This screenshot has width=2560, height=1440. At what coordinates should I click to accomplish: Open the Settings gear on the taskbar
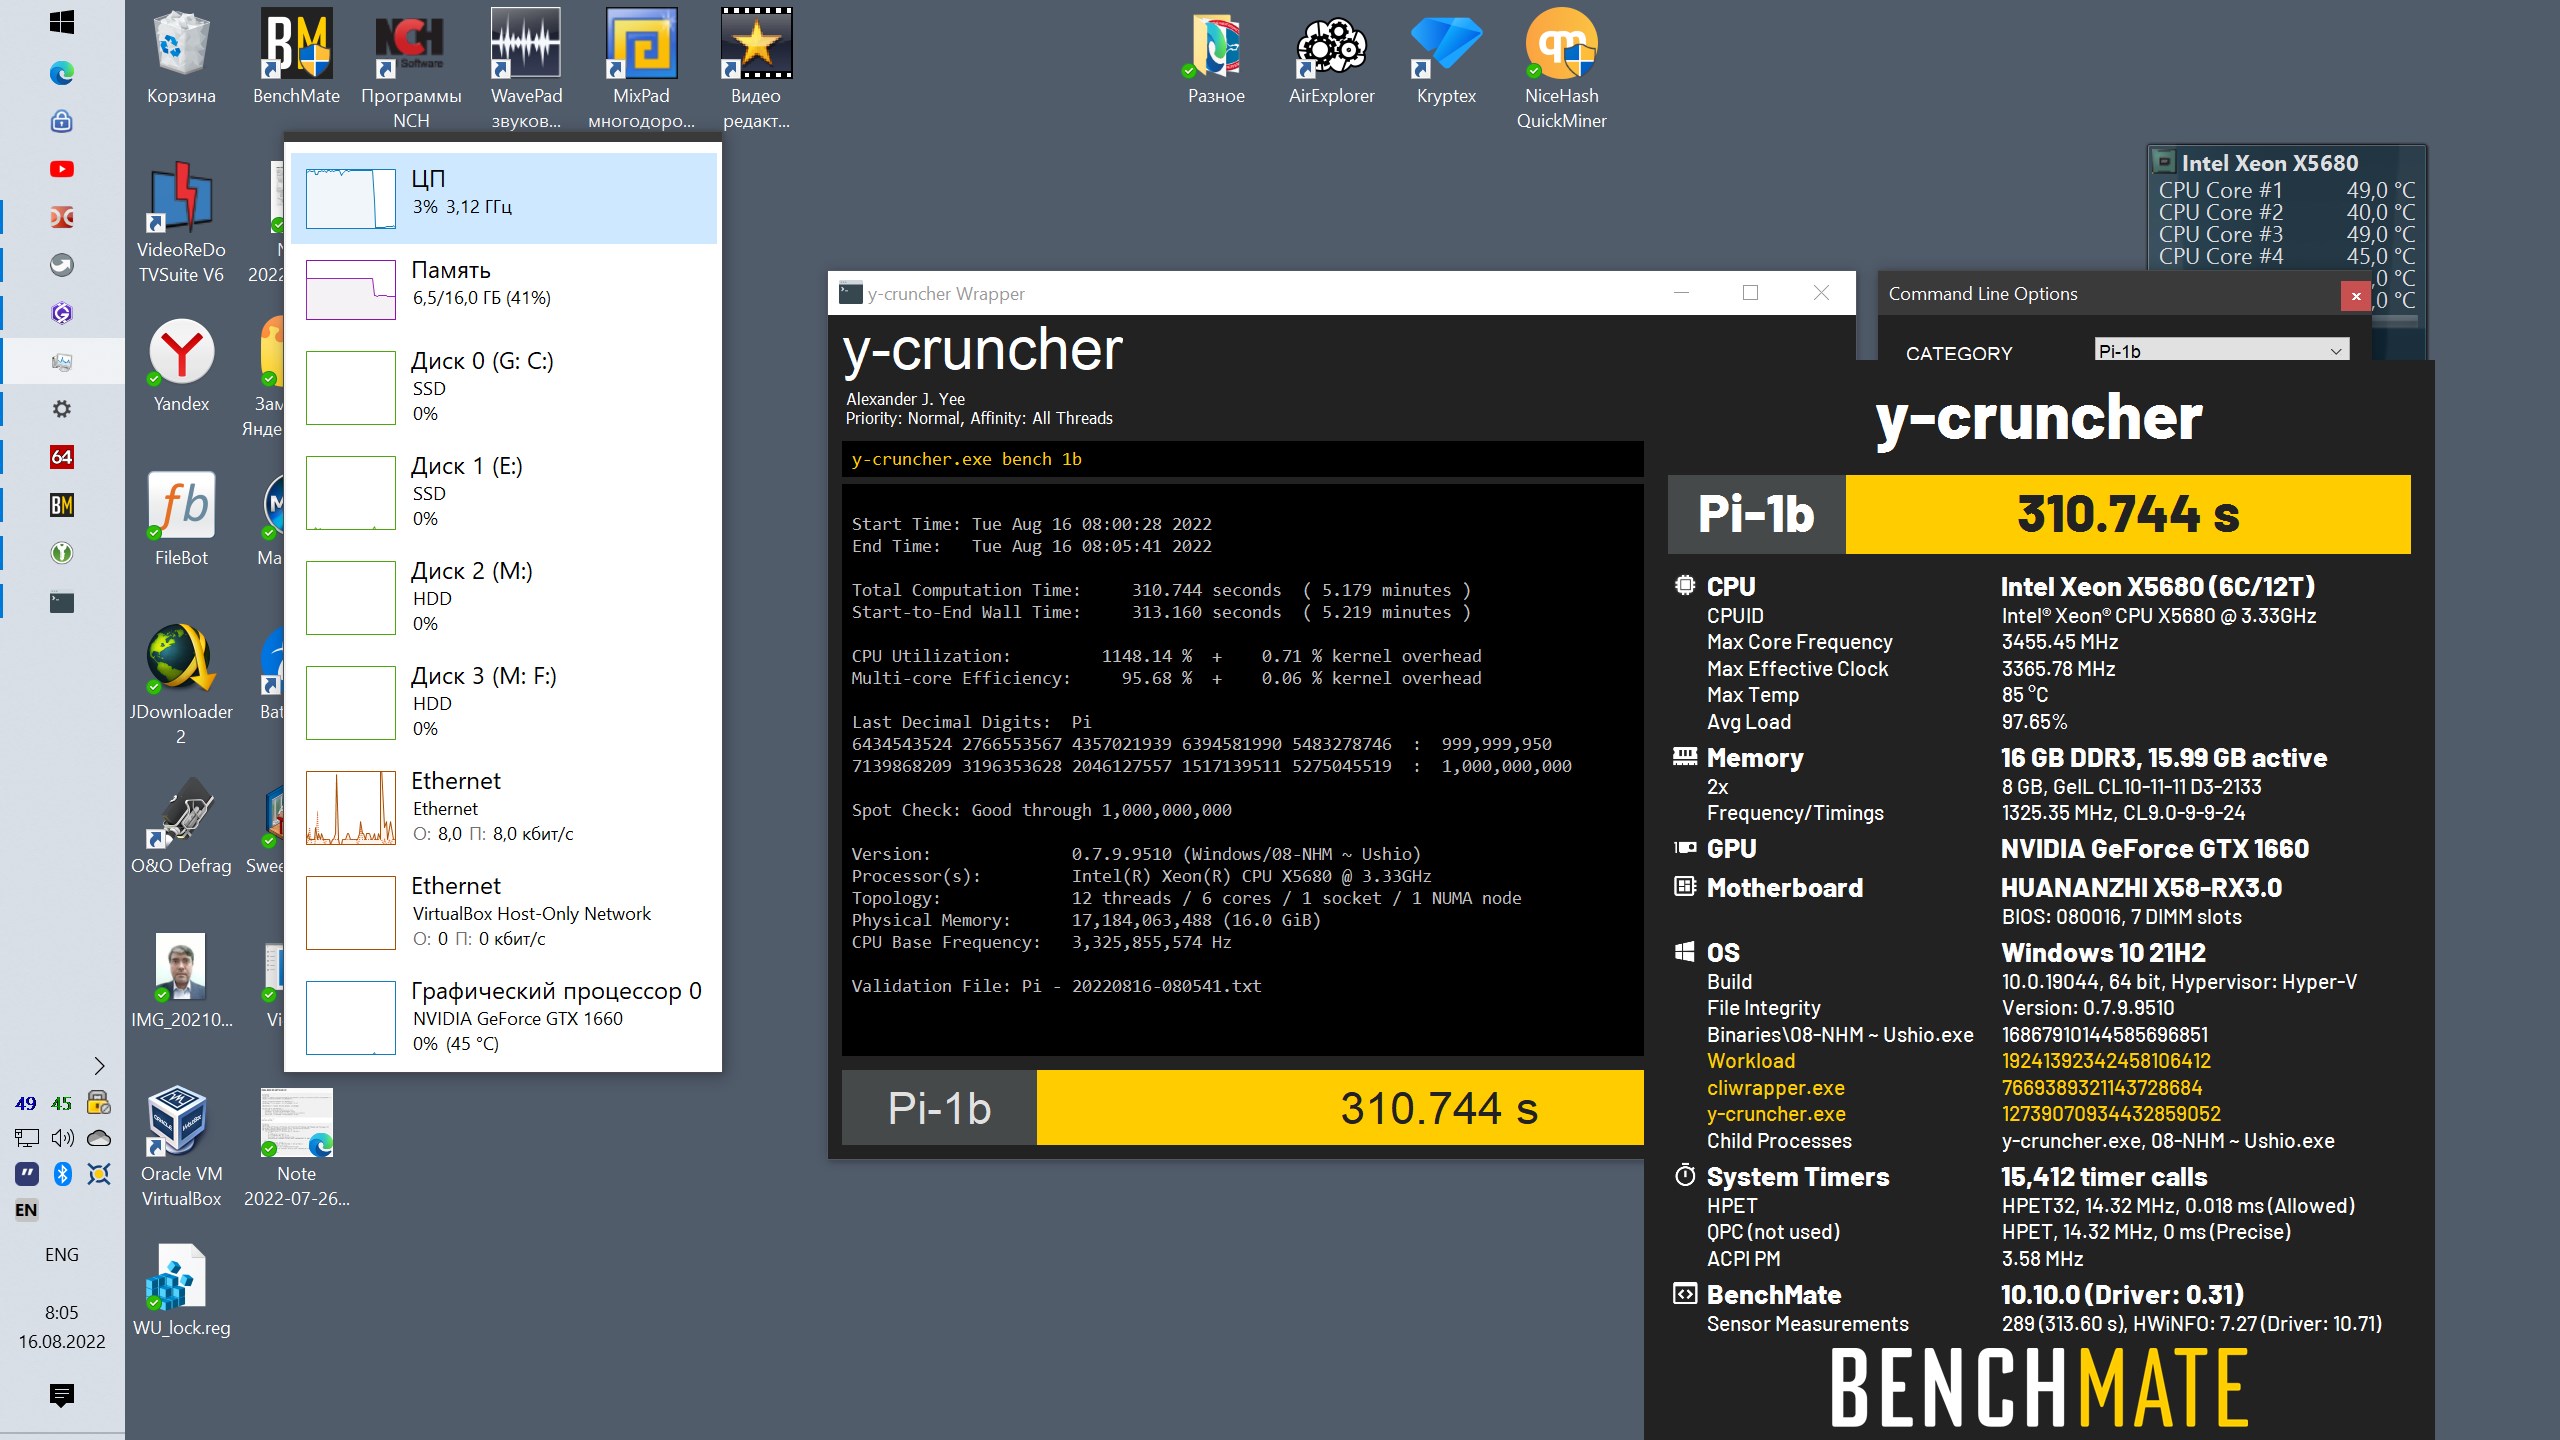[x=62, y=409]
